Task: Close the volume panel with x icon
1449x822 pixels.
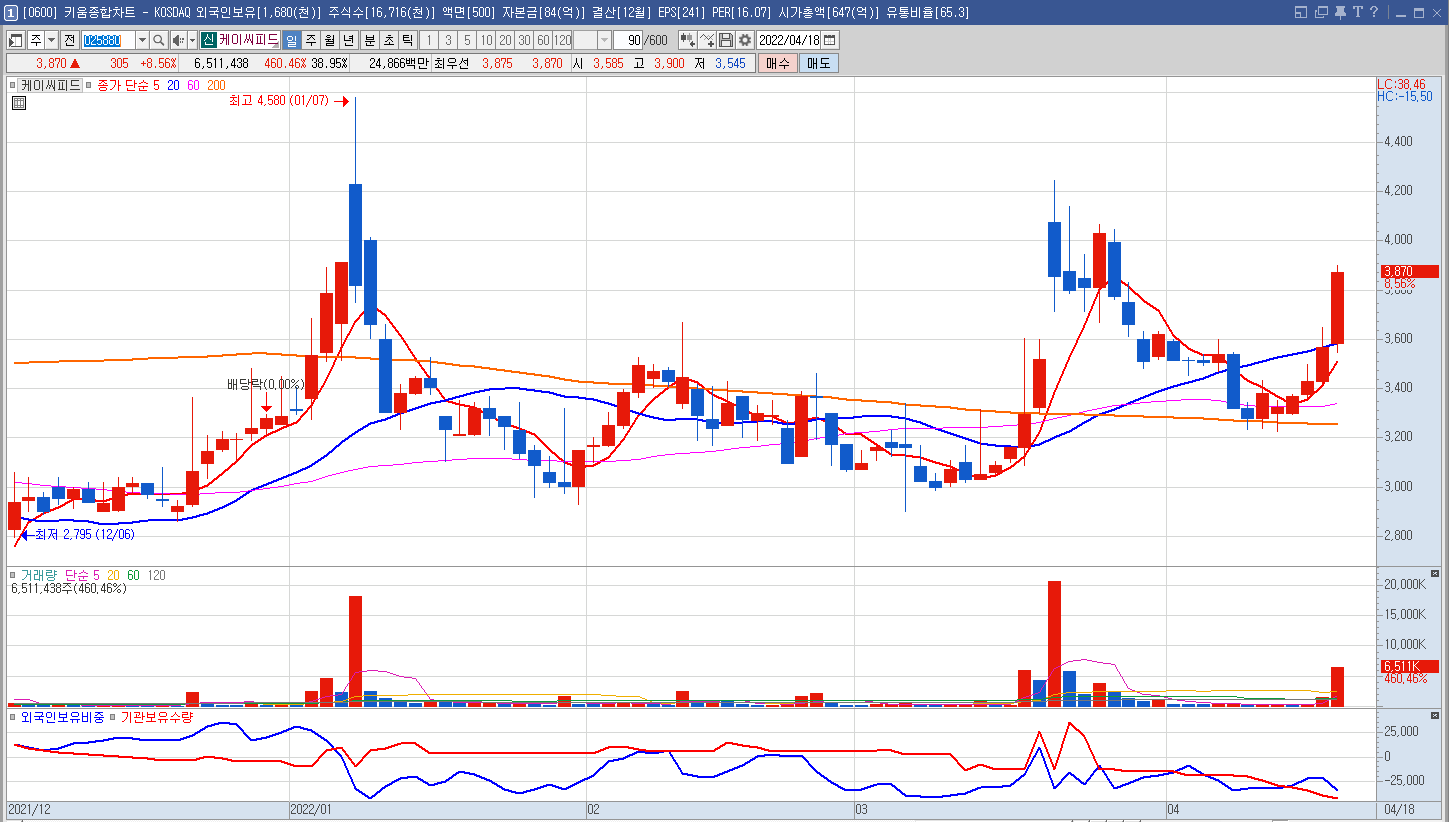Action: (x=1435, y=573)
